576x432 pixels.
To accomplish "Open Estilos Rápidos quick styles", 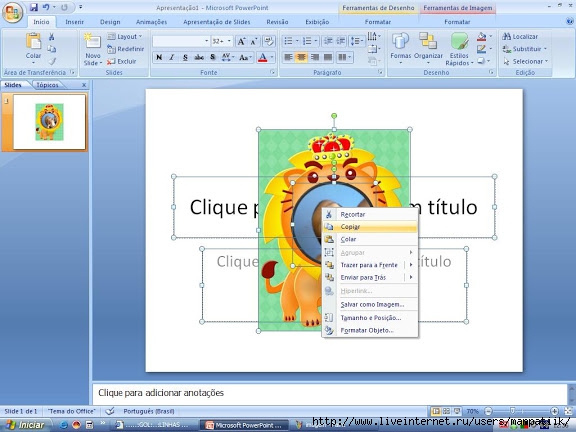I will tap(459, 48).
